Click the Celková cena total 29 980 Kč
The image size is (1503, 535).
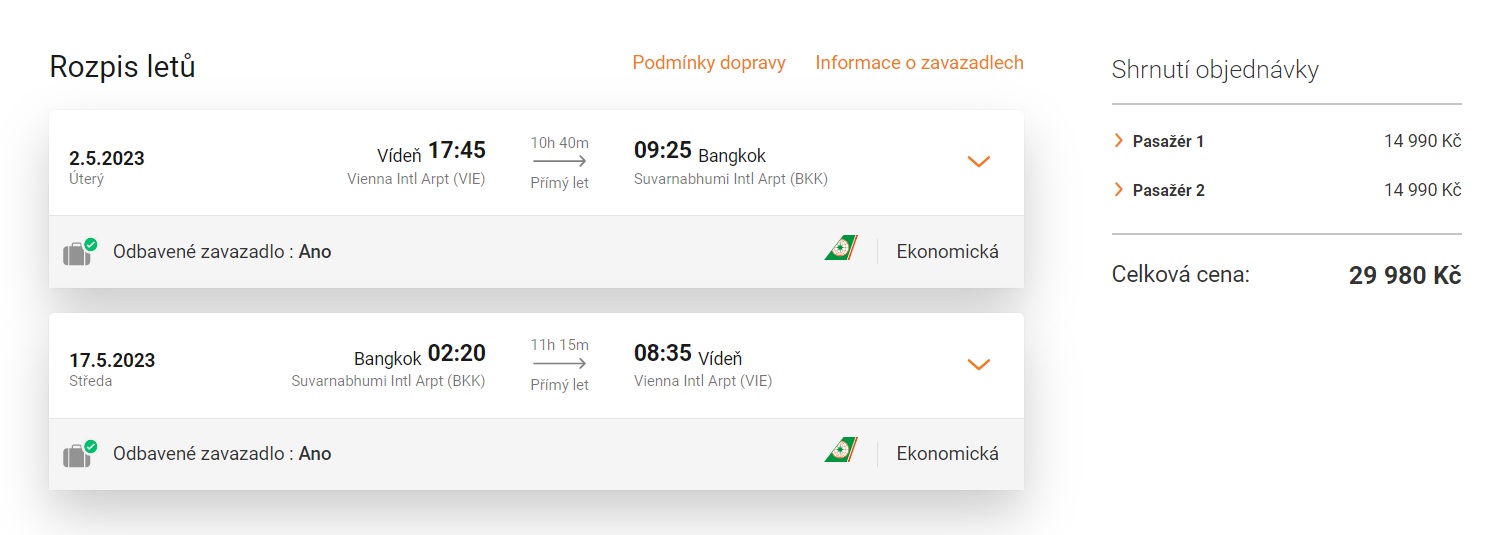pos(1404,276)
